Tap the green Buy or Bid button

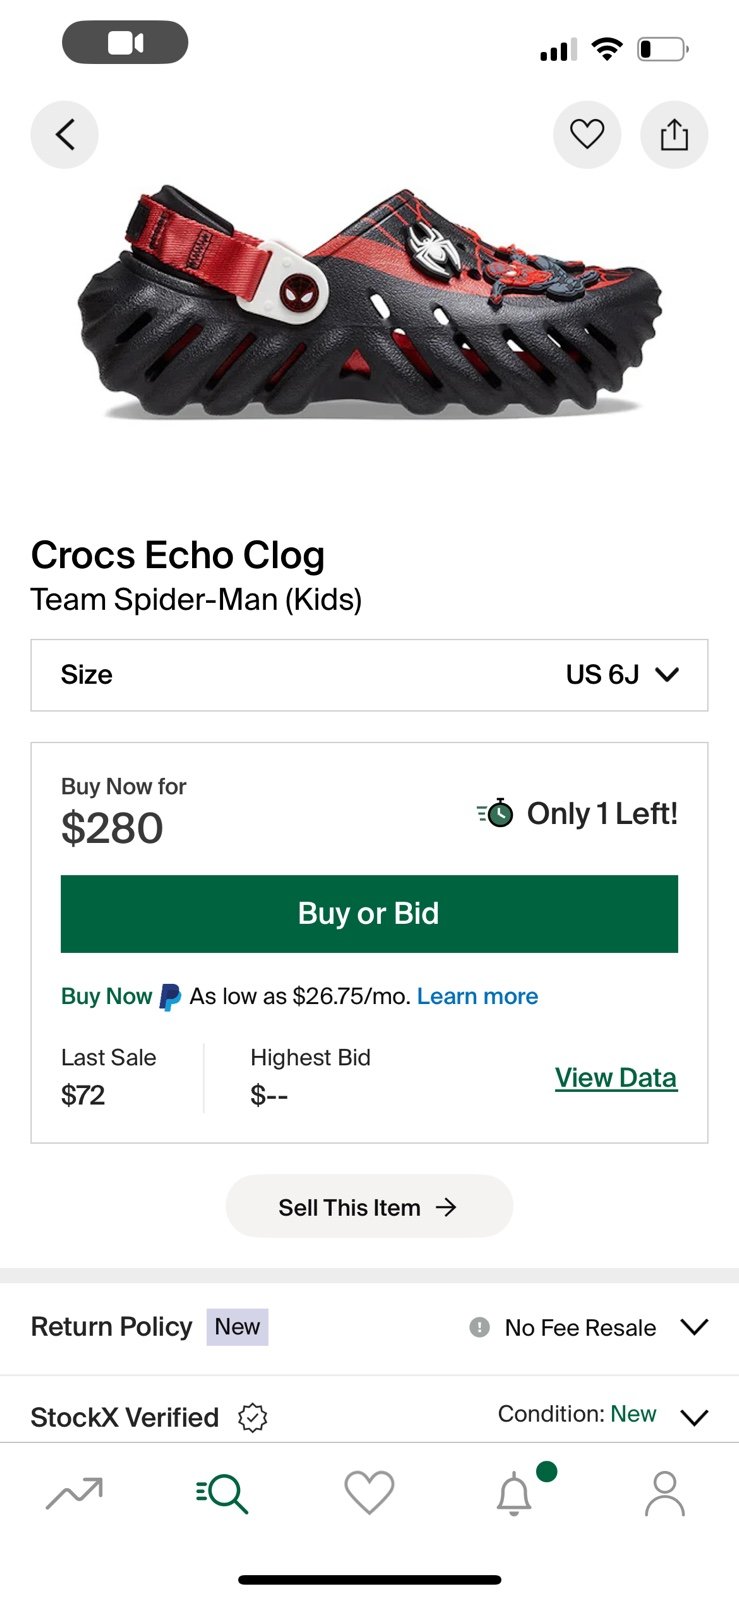point(369,913)
